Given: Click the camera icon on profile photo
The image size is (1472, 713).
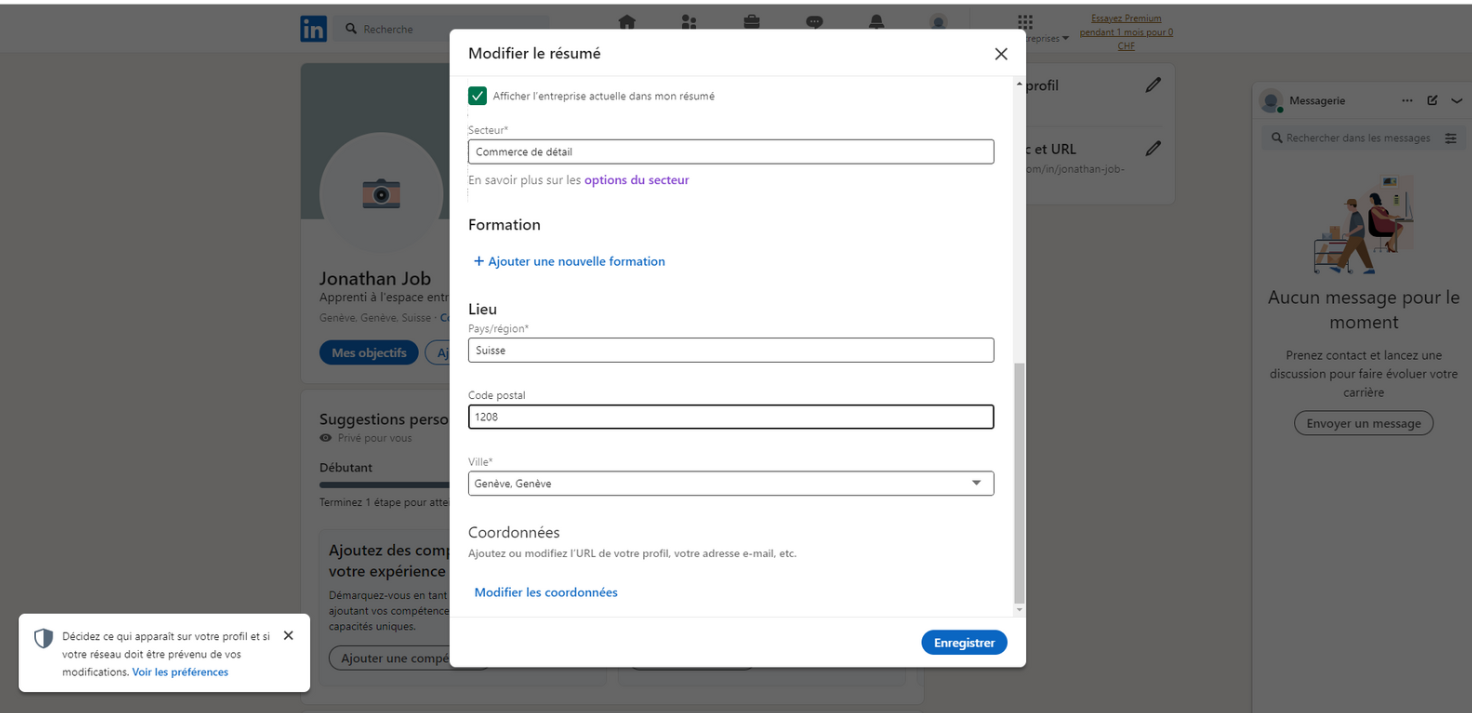Looking at the screenshot, I should (381, 193).
